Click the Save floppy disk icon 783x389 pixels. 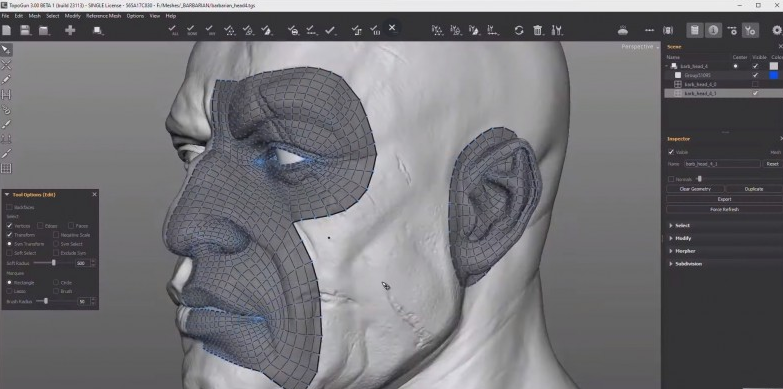(25, 30)
